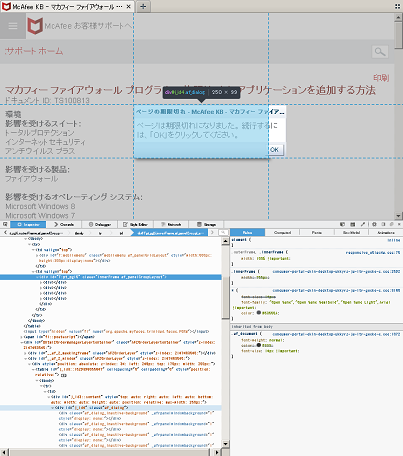The width and height of the screenshot is (403, 456).
Task: Click the markup panel scroll up arrow
Action: click(225, 241)
